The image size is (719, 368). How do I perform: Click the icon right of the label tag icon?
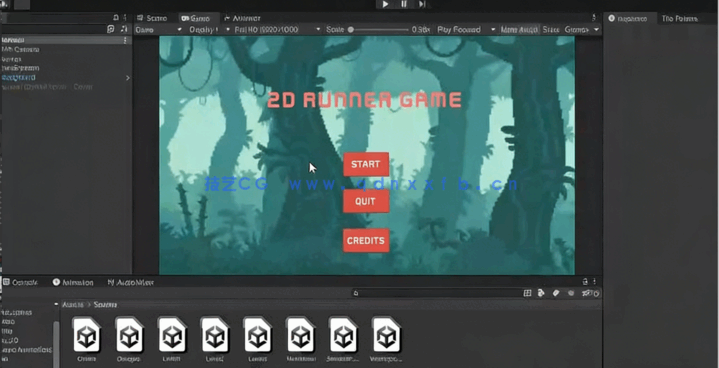point(571,293)
